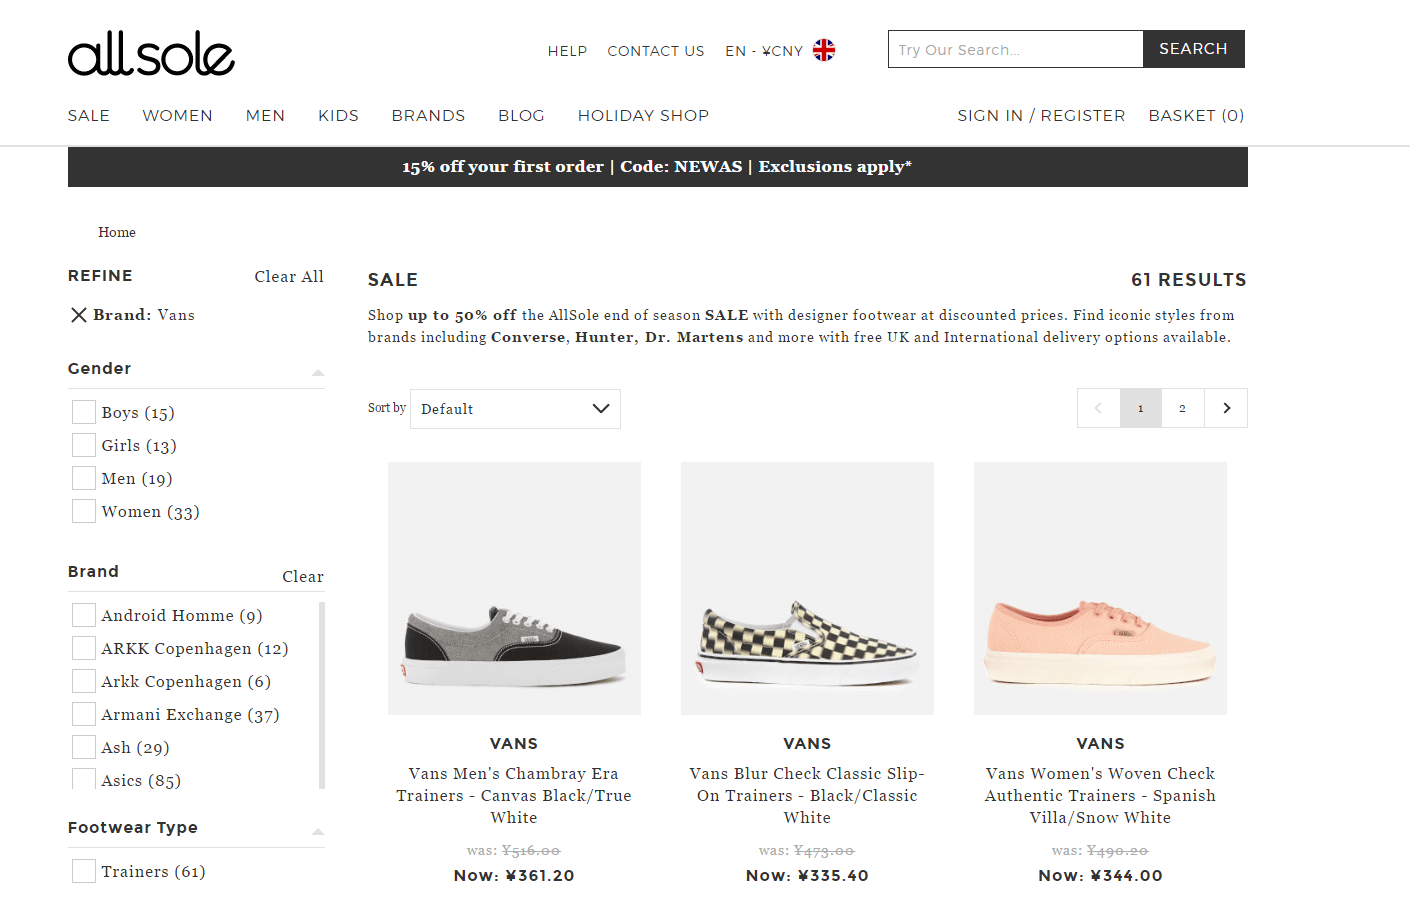Go to next results page arrow
This screenshot has height=911, width=1410.
tap(1226, 408)
